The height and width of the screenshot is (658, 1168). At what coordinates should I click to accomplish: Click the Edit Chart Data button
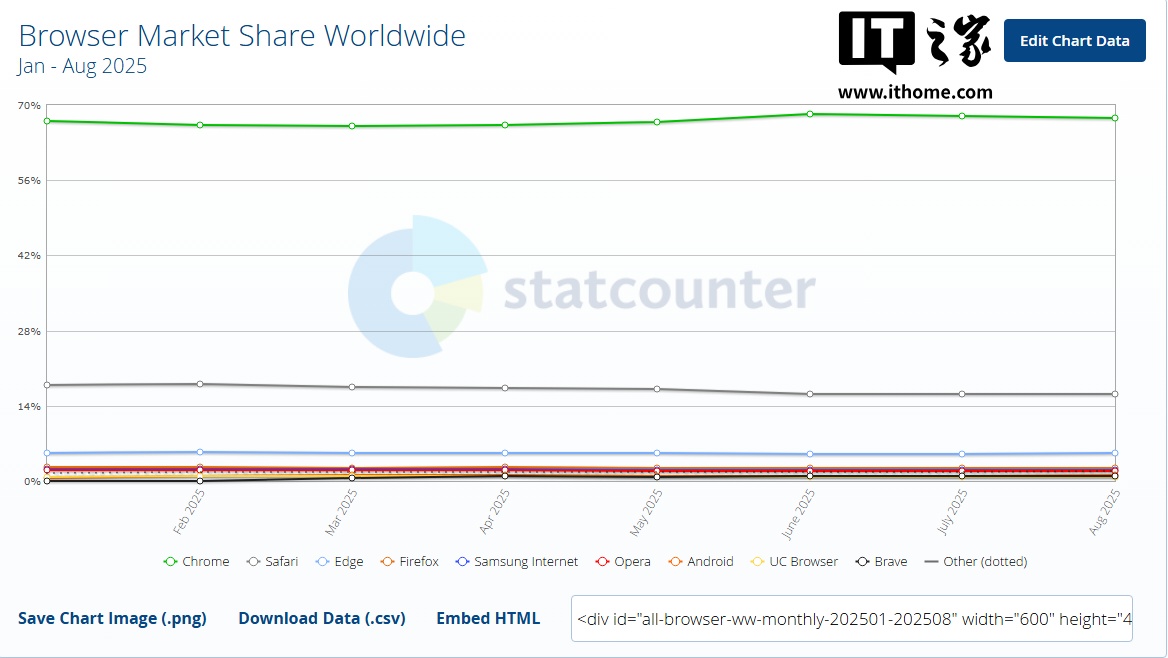pos(1074,41)
